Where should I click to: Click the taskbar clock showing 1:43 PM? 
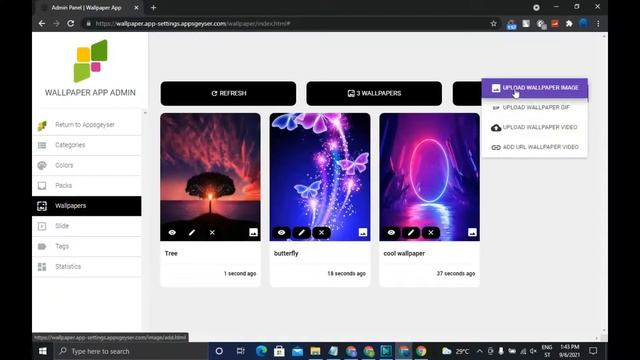point(569,351)
